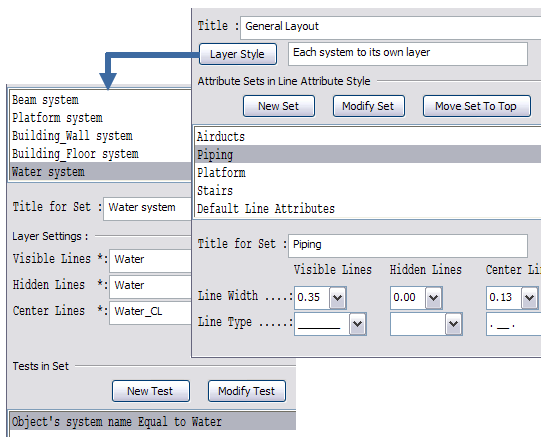Image resolution: width=541 pixels, height=437 pixels.
Task: Select Platform system in the list
Action: tap(100, 118)
